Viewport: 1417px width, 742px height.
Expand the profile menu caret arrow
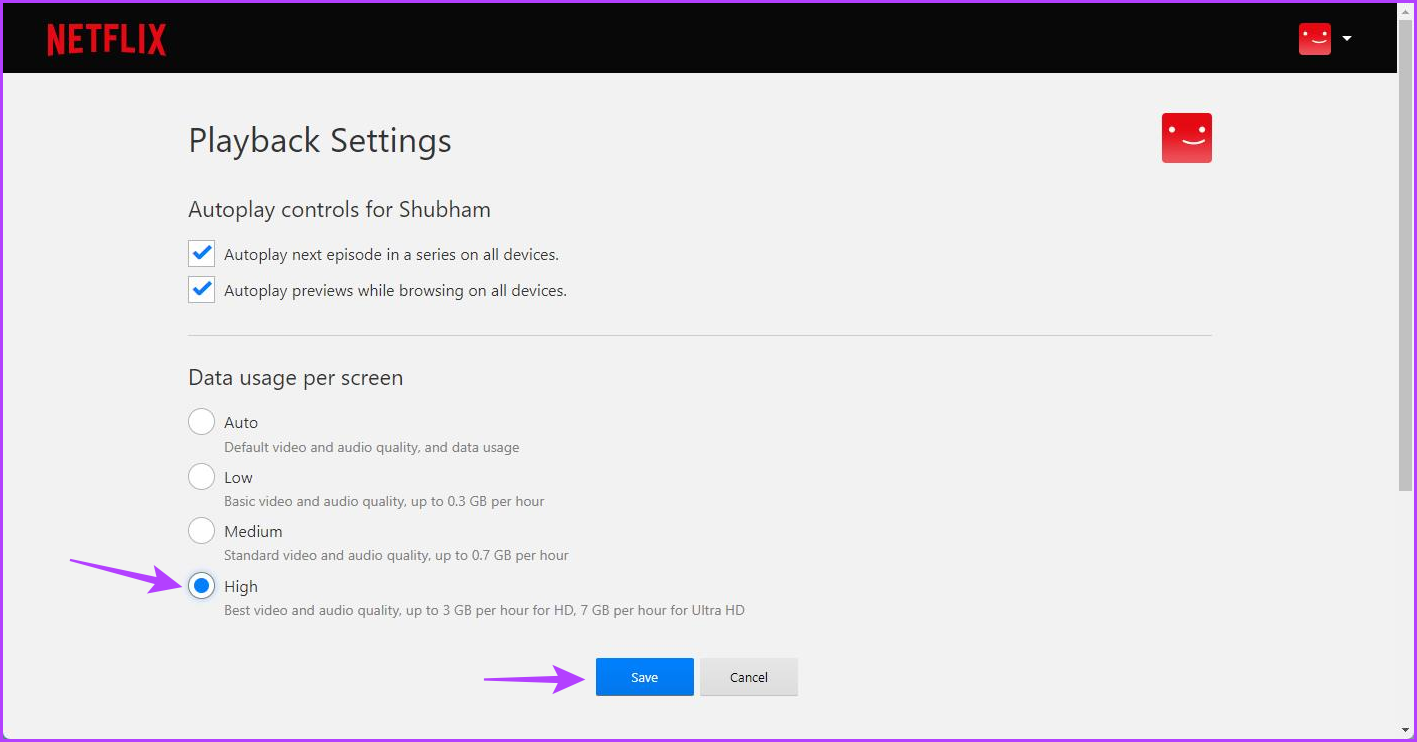click(1346, 38)
